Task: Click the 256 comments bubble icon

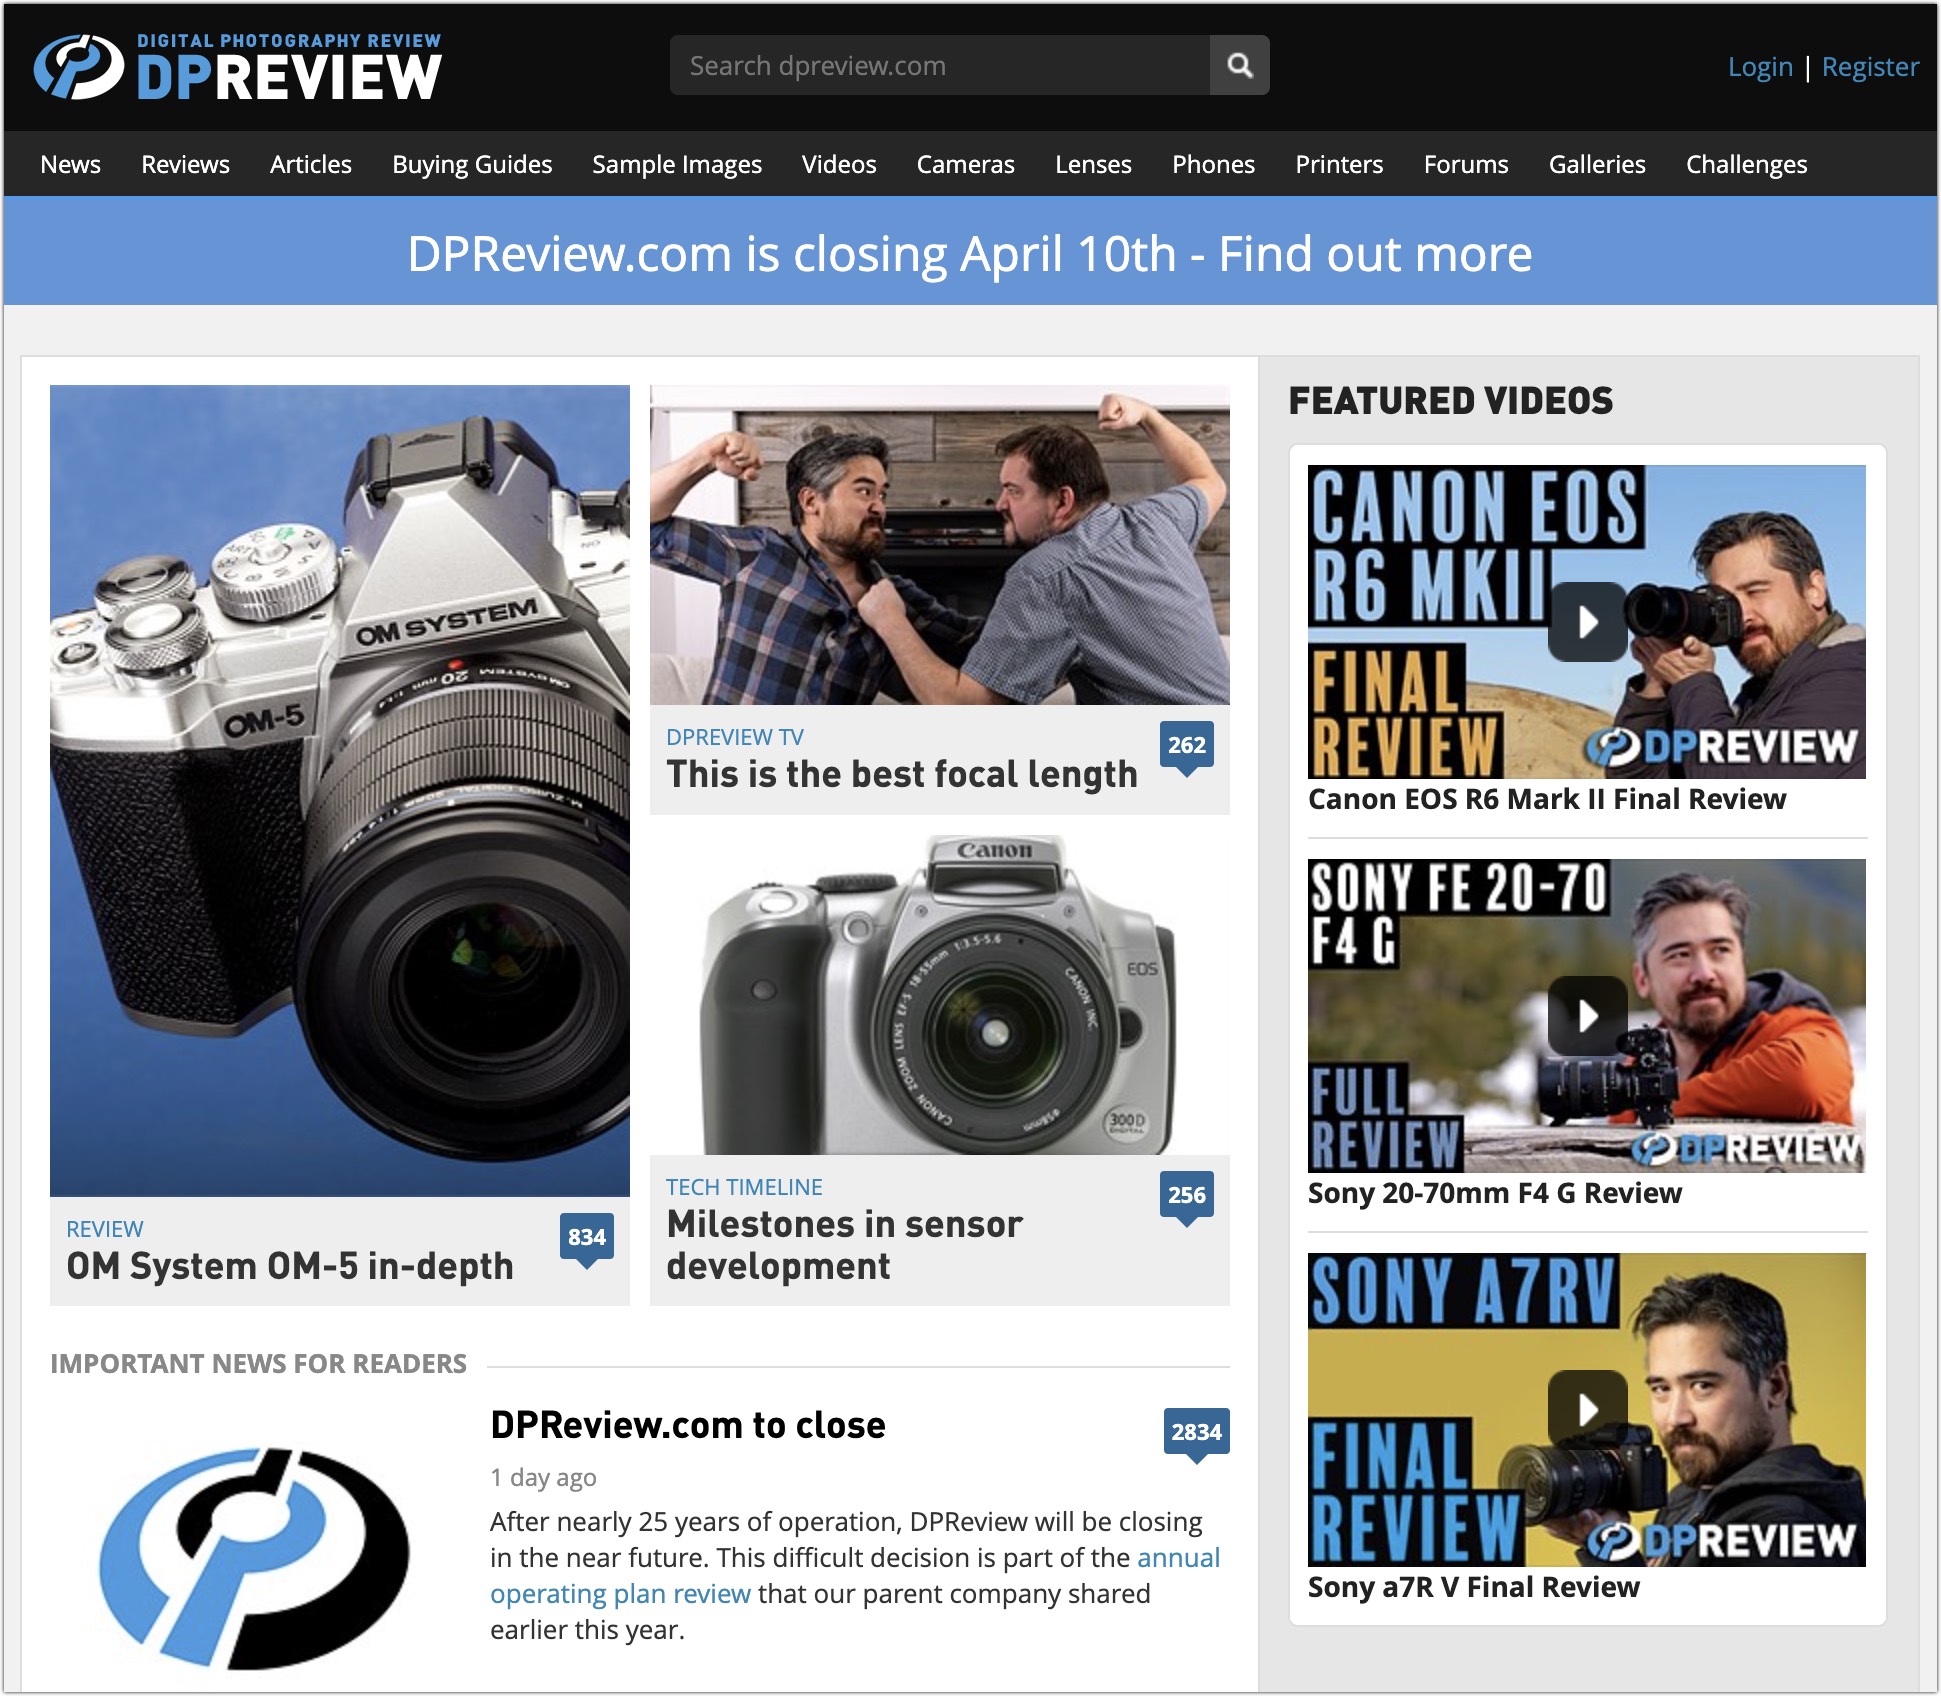Action: [x=1186, y=1196]
